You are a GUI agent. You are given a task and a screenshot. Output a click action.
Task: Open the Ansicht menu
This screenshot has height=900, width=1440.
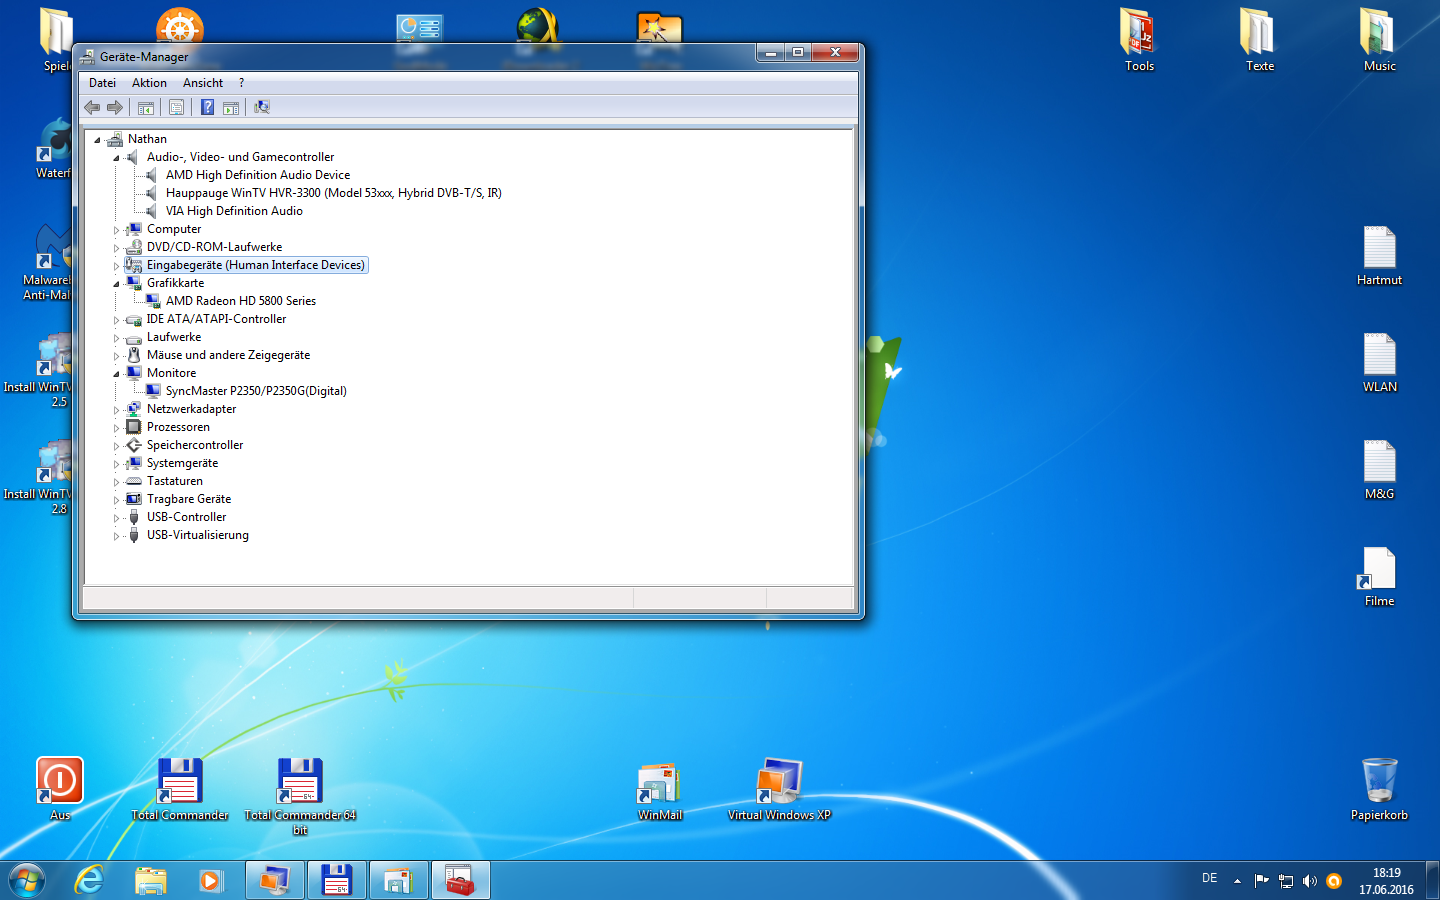click(x=203, y=83)
